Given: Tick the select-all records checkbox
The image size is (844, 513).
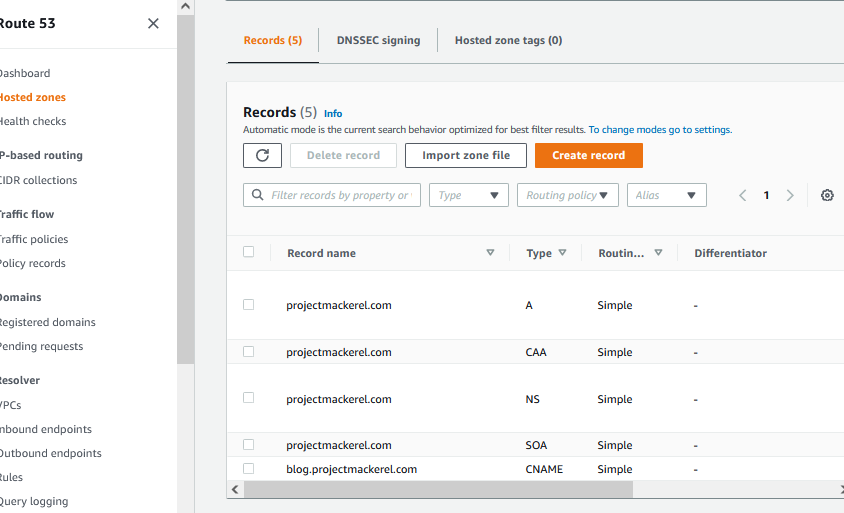Looking at the screenshot, I should pos(249,252).
